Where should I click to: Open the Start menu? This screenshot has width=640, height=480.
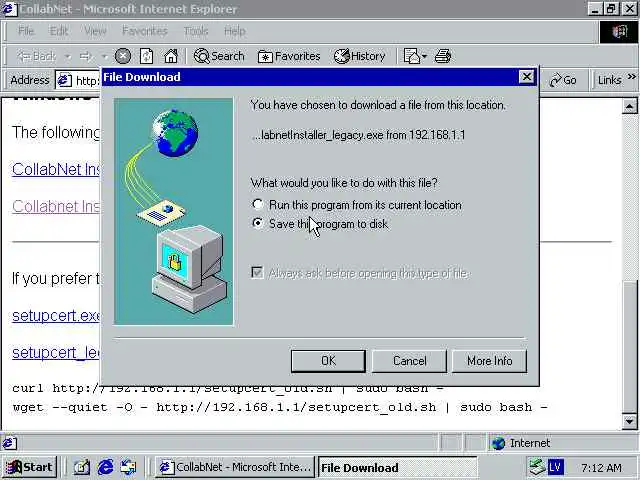click(29, 467)
